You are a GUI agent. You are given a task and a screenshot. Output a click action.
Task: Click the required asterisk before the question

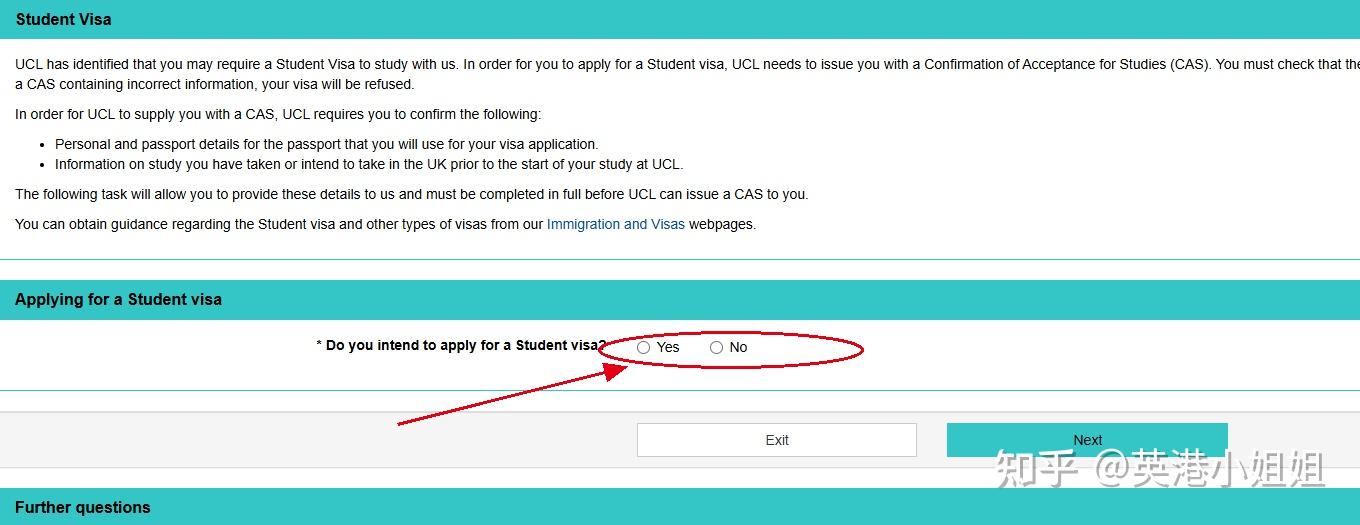[319, 345]
